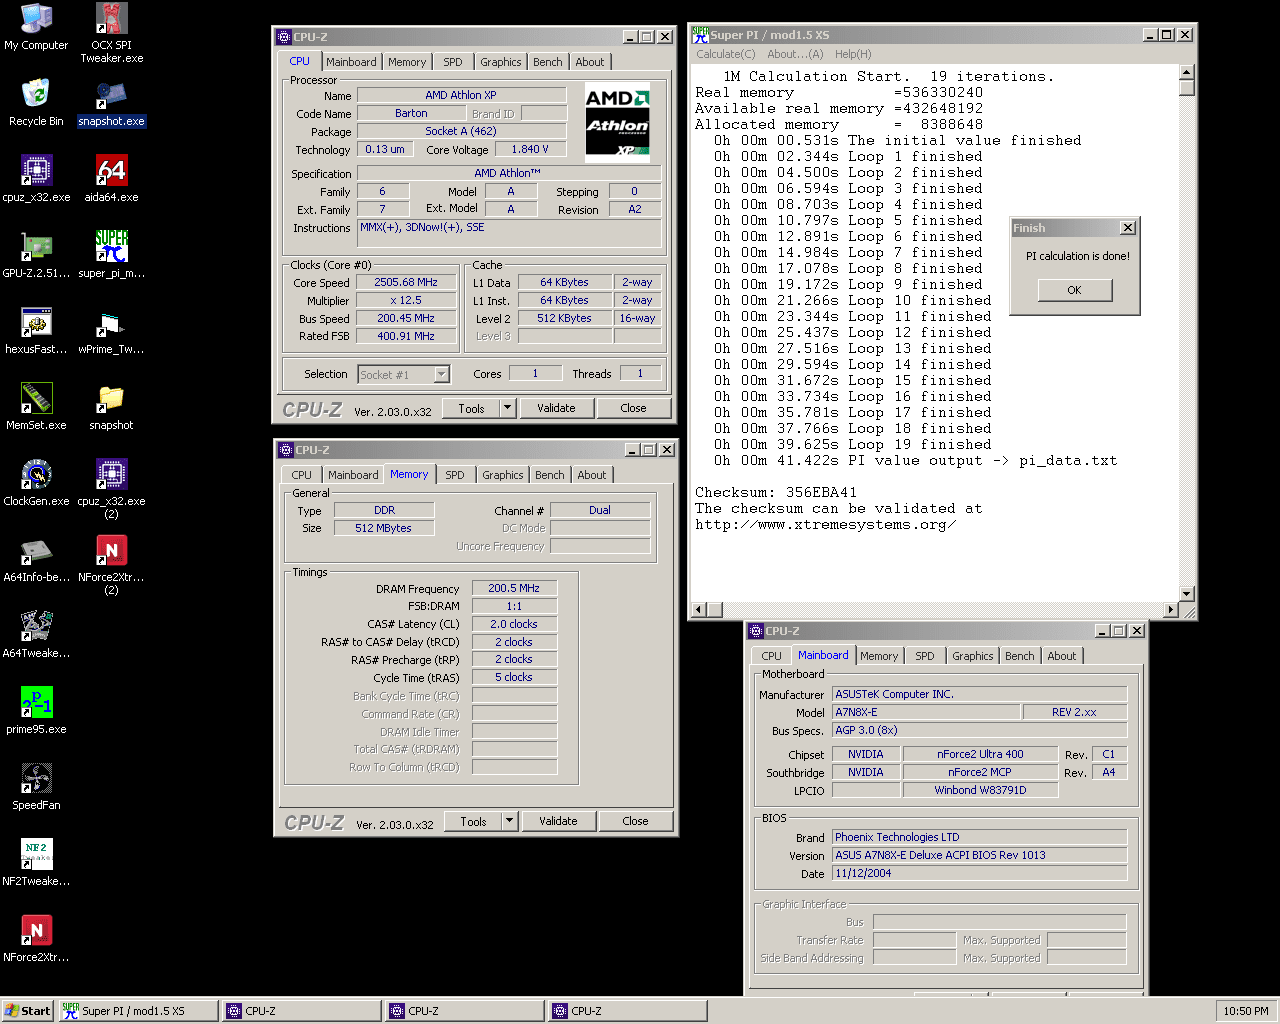Launch aida64.exe desktop icon
Viewport: 1280px width, 1024px height.
[x=111, y=179]
